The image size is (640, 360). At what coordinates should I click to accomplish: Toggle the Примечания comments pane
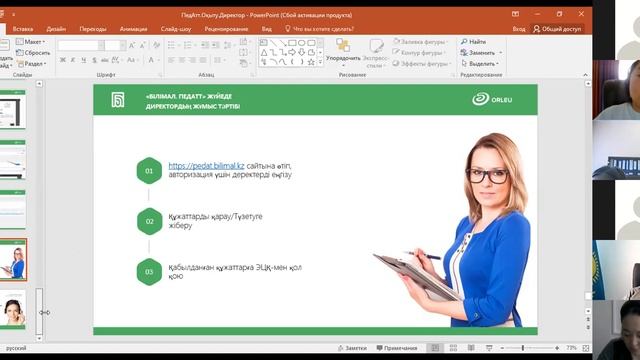coord(397,348)
